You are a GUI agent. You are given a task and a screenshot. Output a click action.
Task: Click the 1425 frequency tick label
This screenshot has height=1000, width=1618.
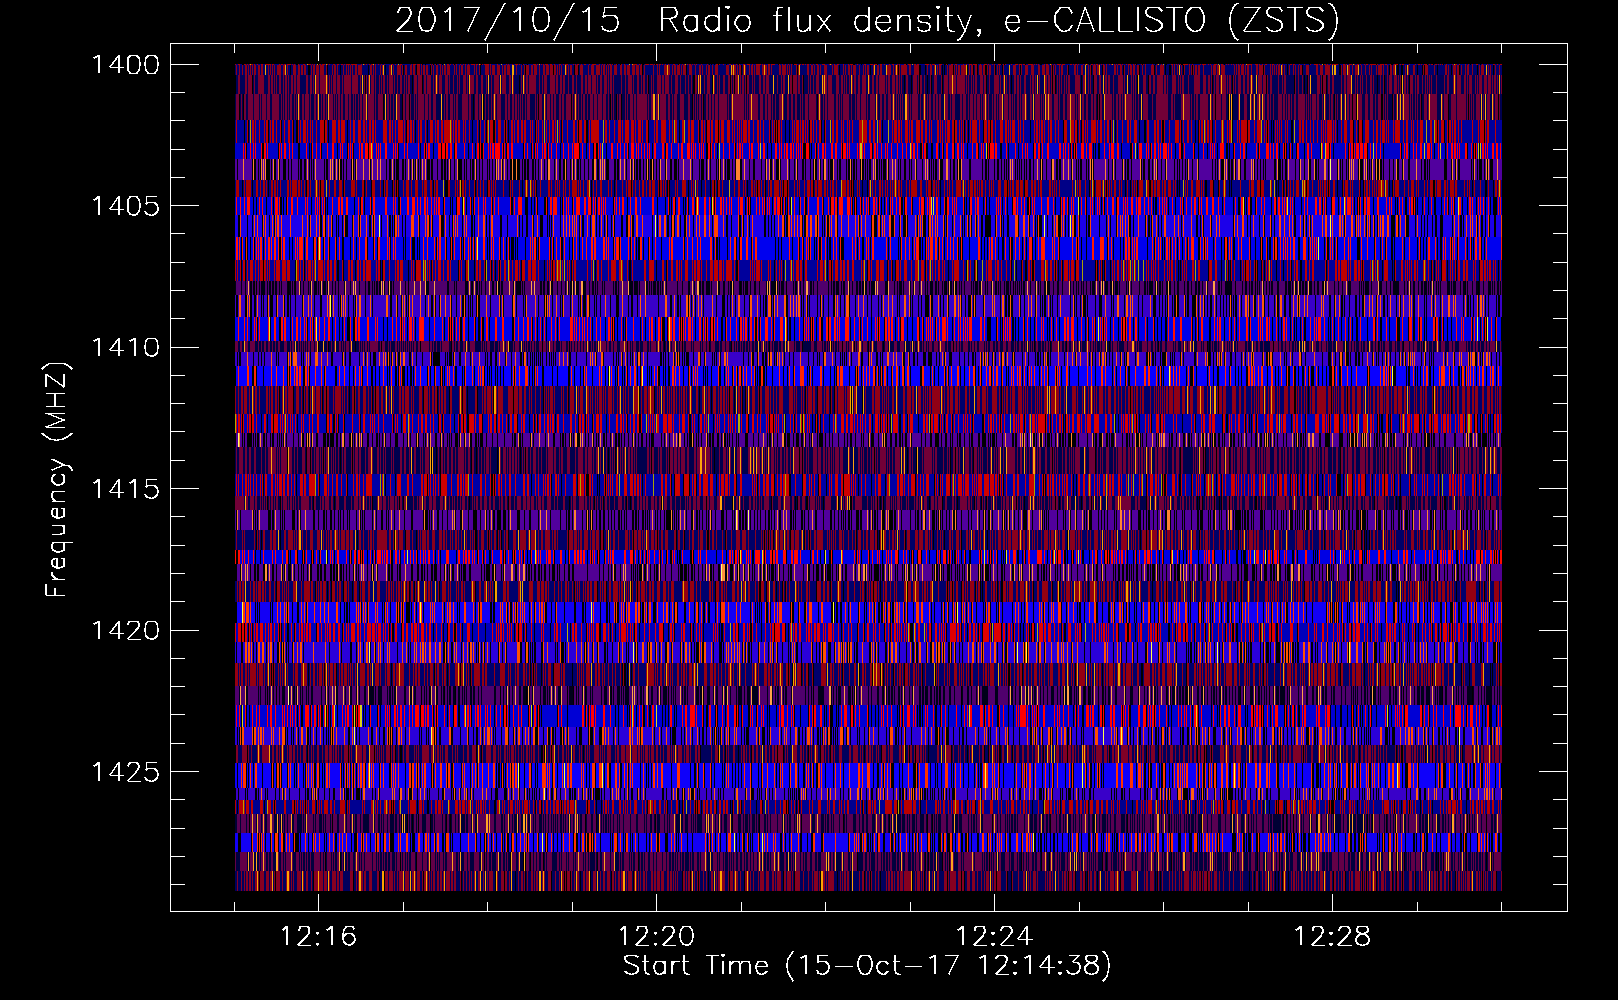(x=125, y=772)
